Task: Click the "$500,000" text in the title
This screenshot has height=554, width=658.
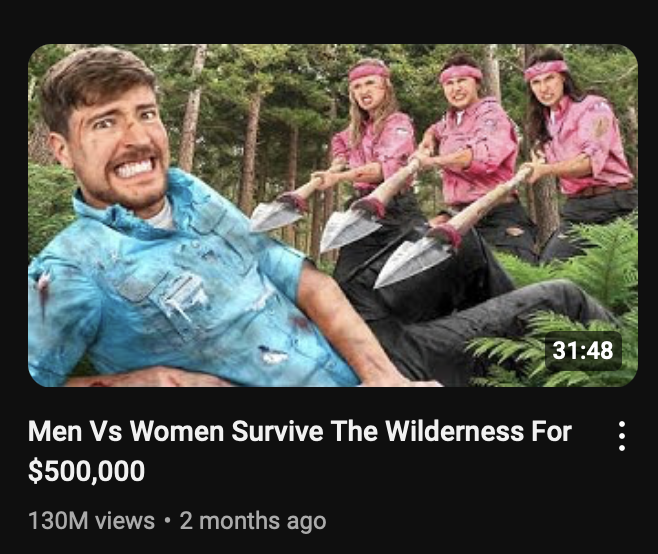Action: [x=87, y=471]
